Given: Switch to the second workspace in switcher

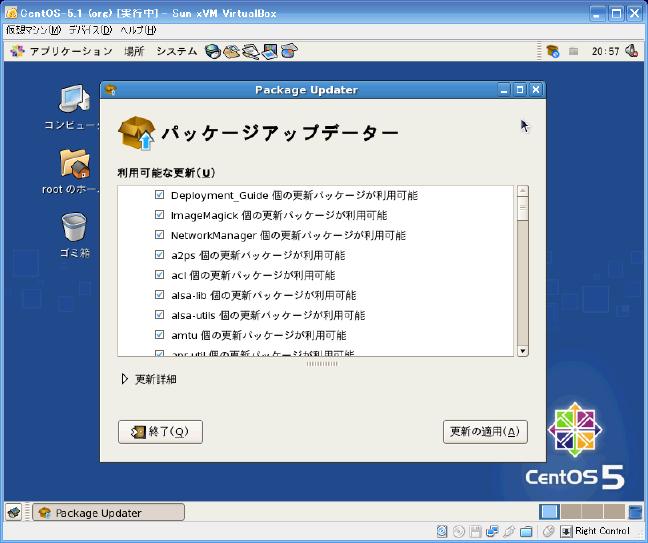Looking at the screenshot, I should coord(571,512).
